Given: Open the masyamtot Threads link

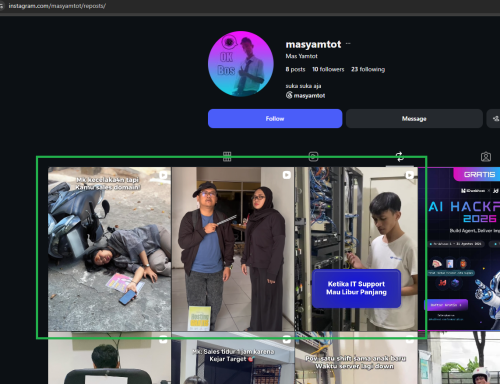Looking at the screenshot, I should [305, 95].
